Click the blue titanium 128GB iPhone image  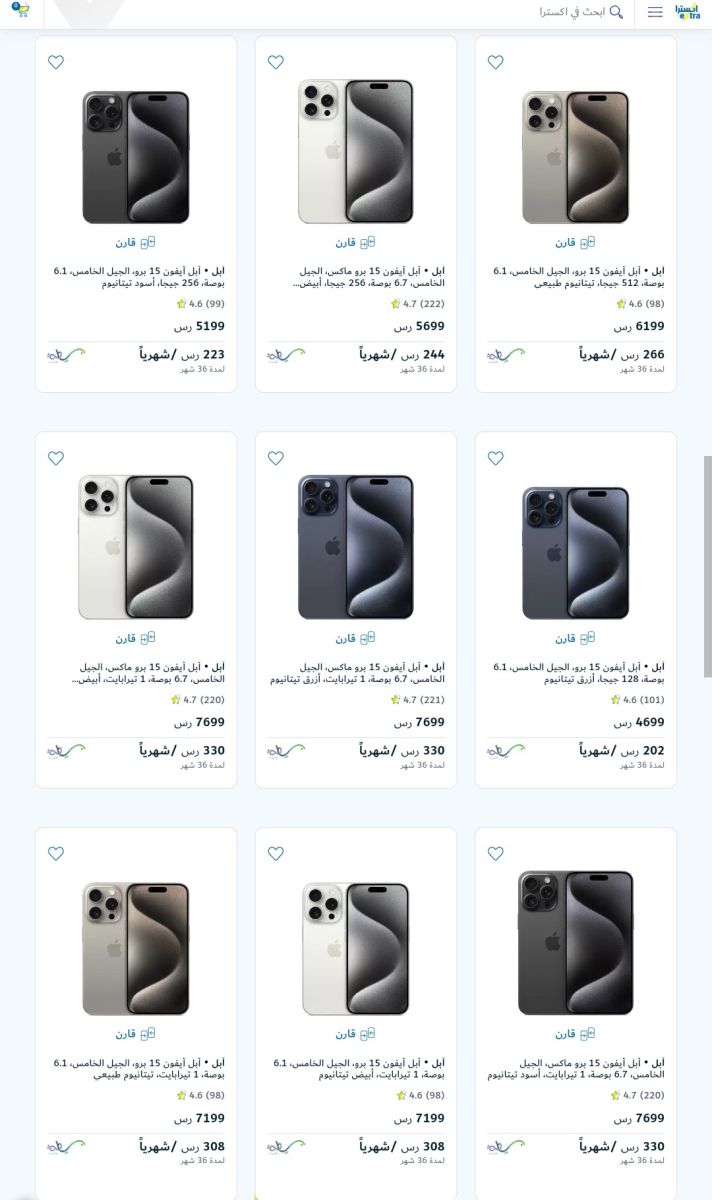click(575, 553)
